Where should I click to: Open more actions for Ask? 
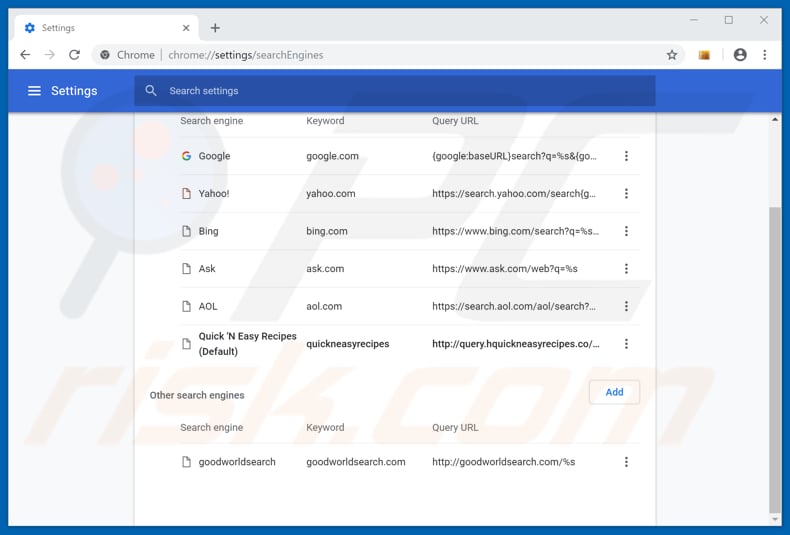coord(626,269)
